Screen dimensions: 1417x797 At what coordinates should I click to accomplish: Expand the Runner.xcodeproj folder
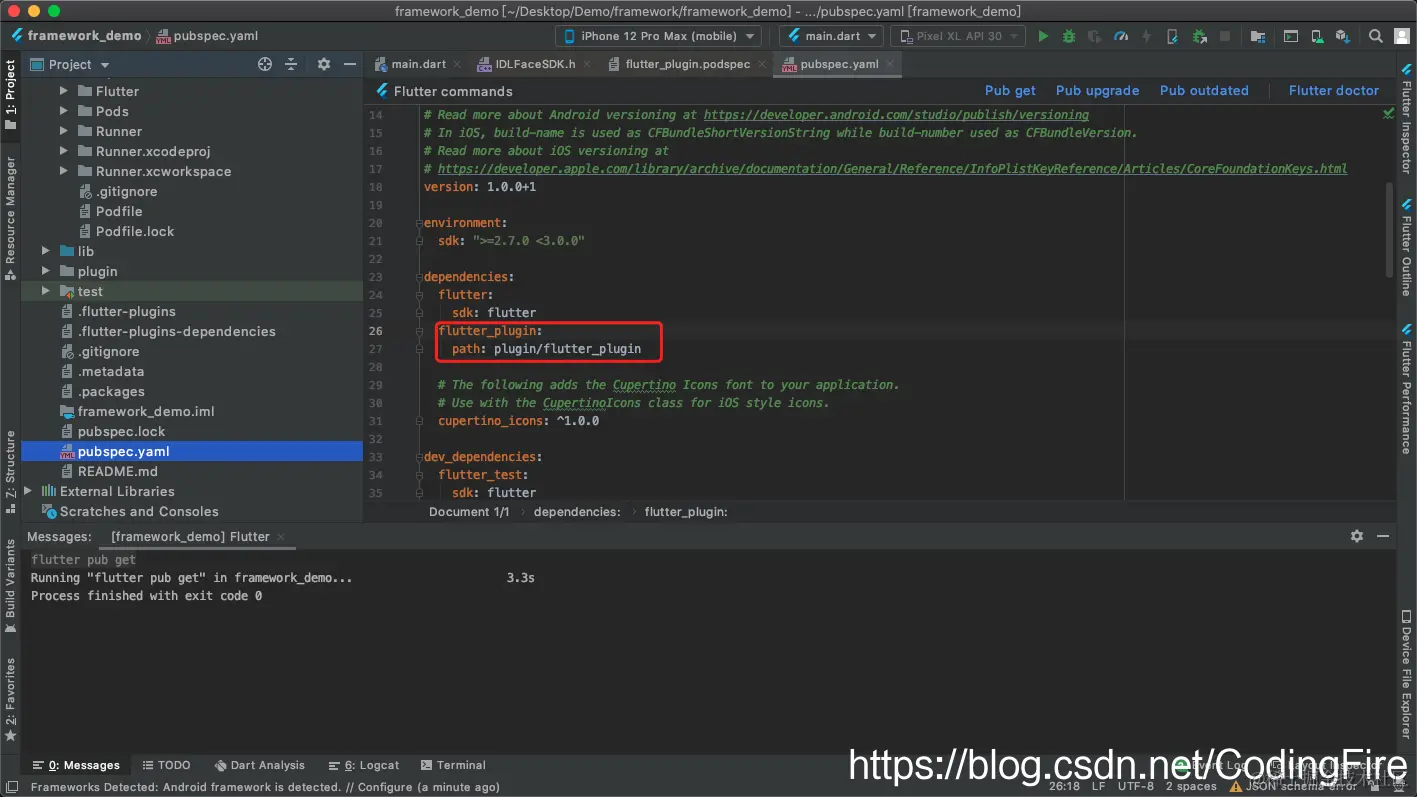click(64, 151)
